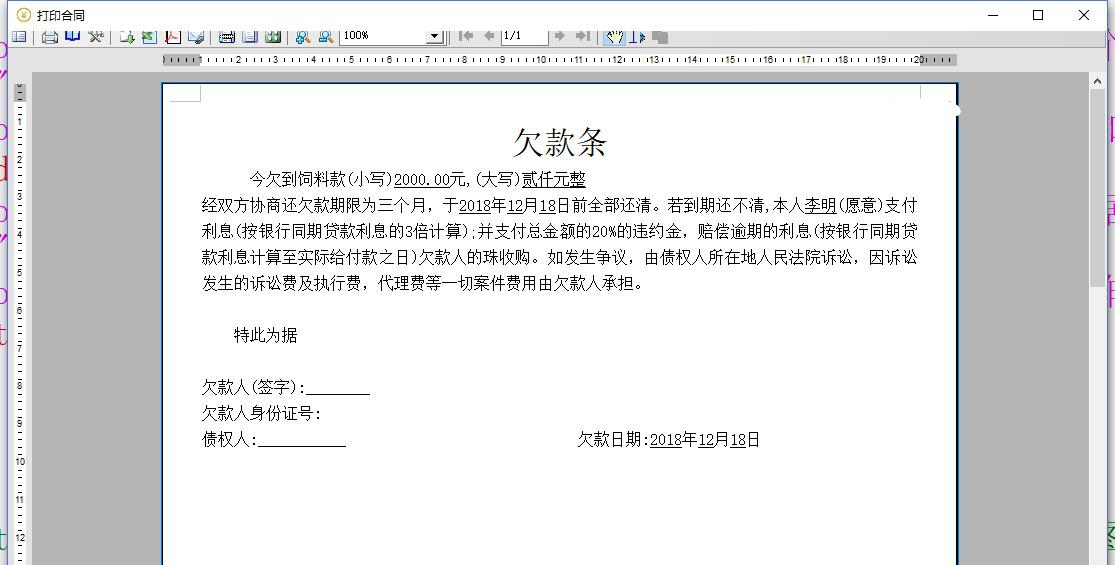This screenshot has height=565, width=1115.
Task: Click the 贰仟元整 uppercase amount
Action: [553, 180]
